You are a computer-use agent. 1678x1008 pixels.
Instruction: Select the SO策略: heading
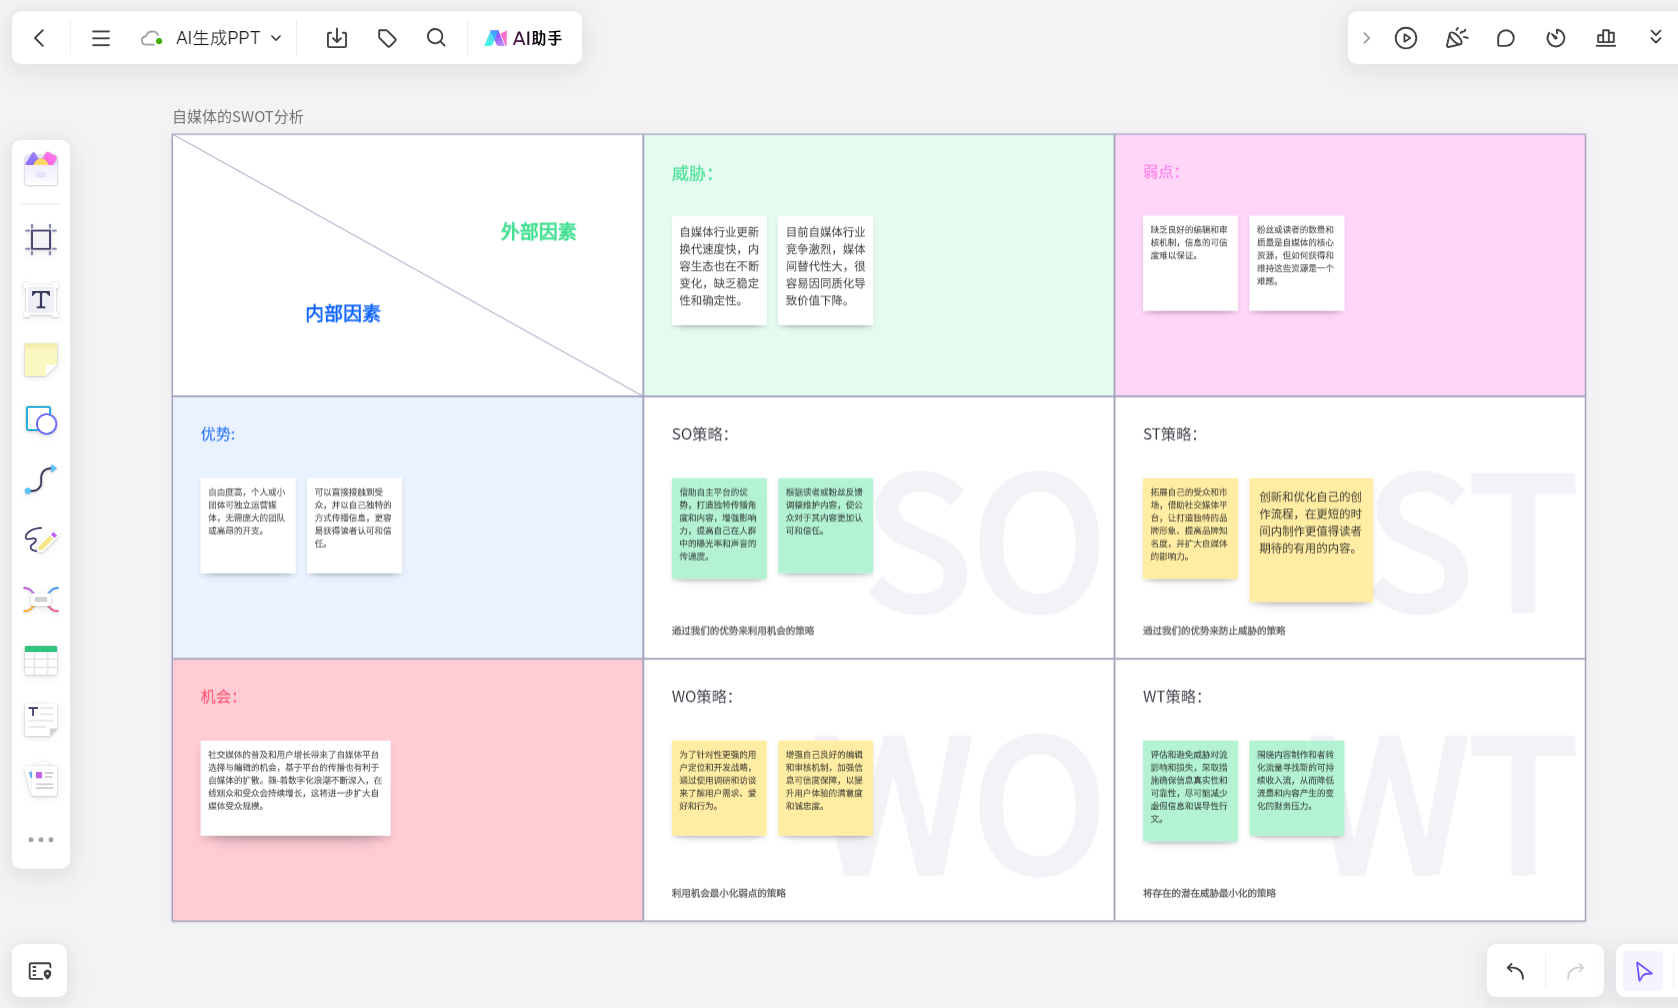700,434
